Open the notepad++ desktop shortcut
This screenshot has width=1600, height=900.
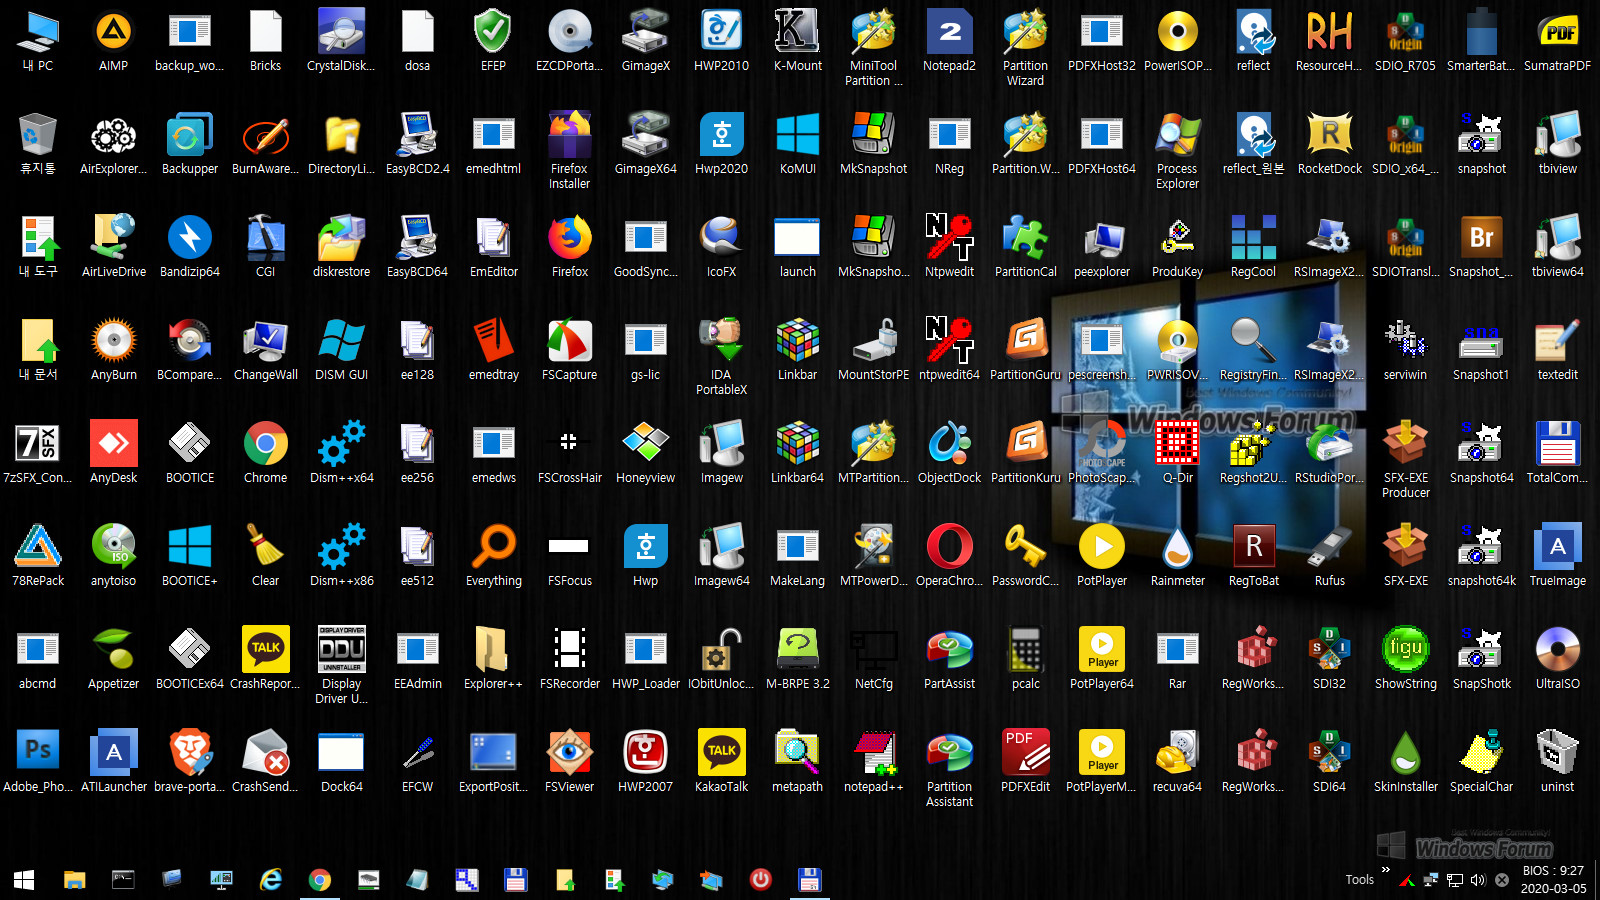click(x=873, y=762)
